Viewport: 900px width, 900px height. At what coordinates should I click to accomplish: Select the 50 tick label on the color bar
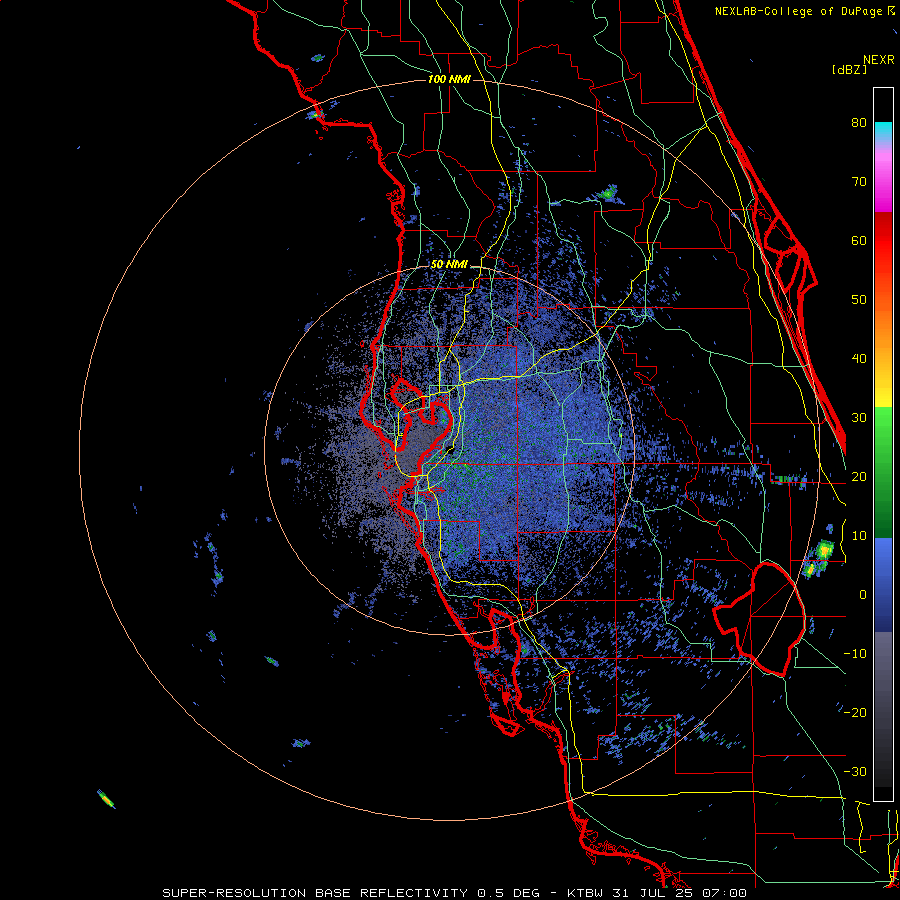pos(859,300)
